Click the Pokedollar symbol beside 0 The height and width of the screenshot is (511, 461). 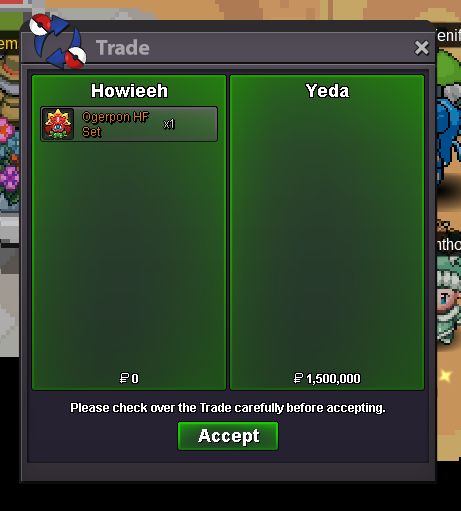(x=124, y=378)
